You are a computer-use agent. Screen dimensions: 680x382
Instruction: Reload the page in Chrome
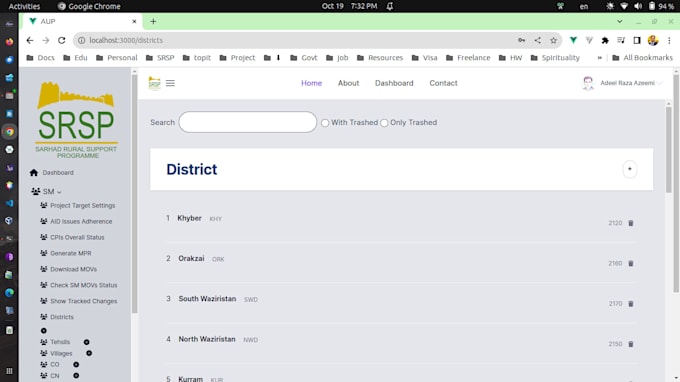(62, 40)
